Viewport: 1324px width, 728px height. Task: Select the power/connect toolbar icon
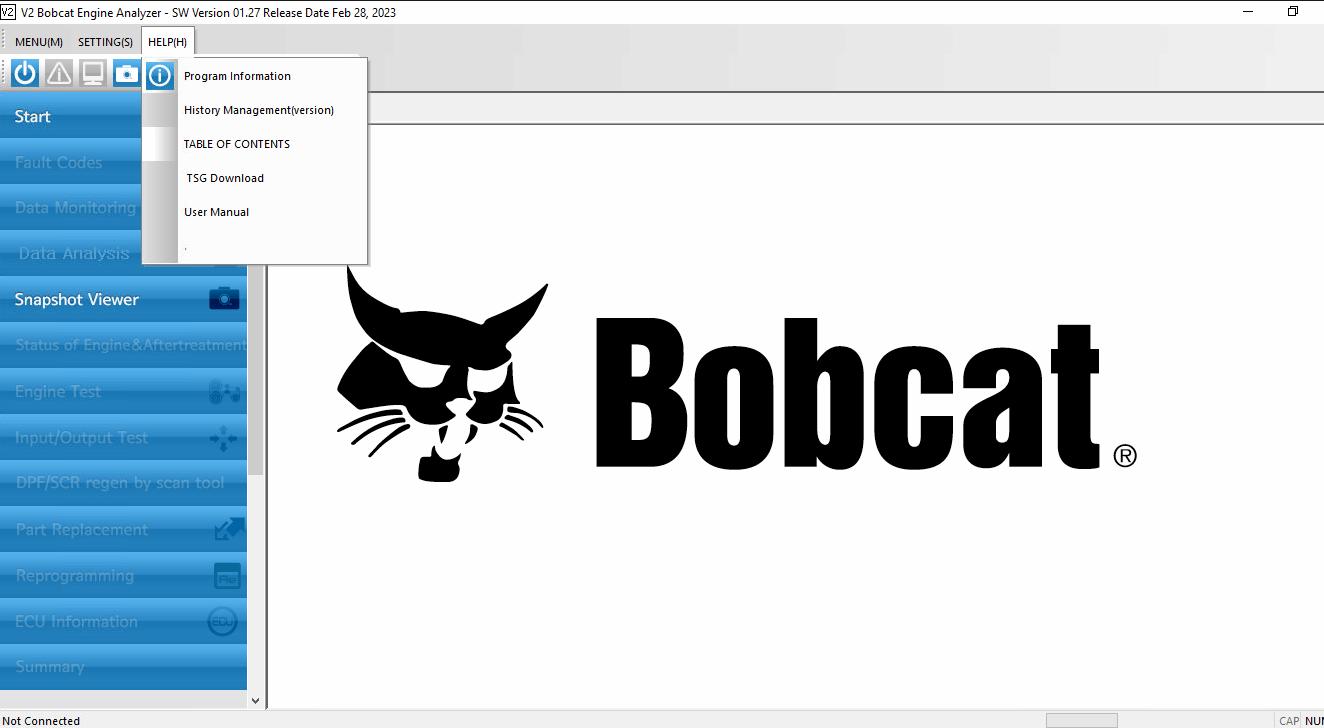[23, 72]
